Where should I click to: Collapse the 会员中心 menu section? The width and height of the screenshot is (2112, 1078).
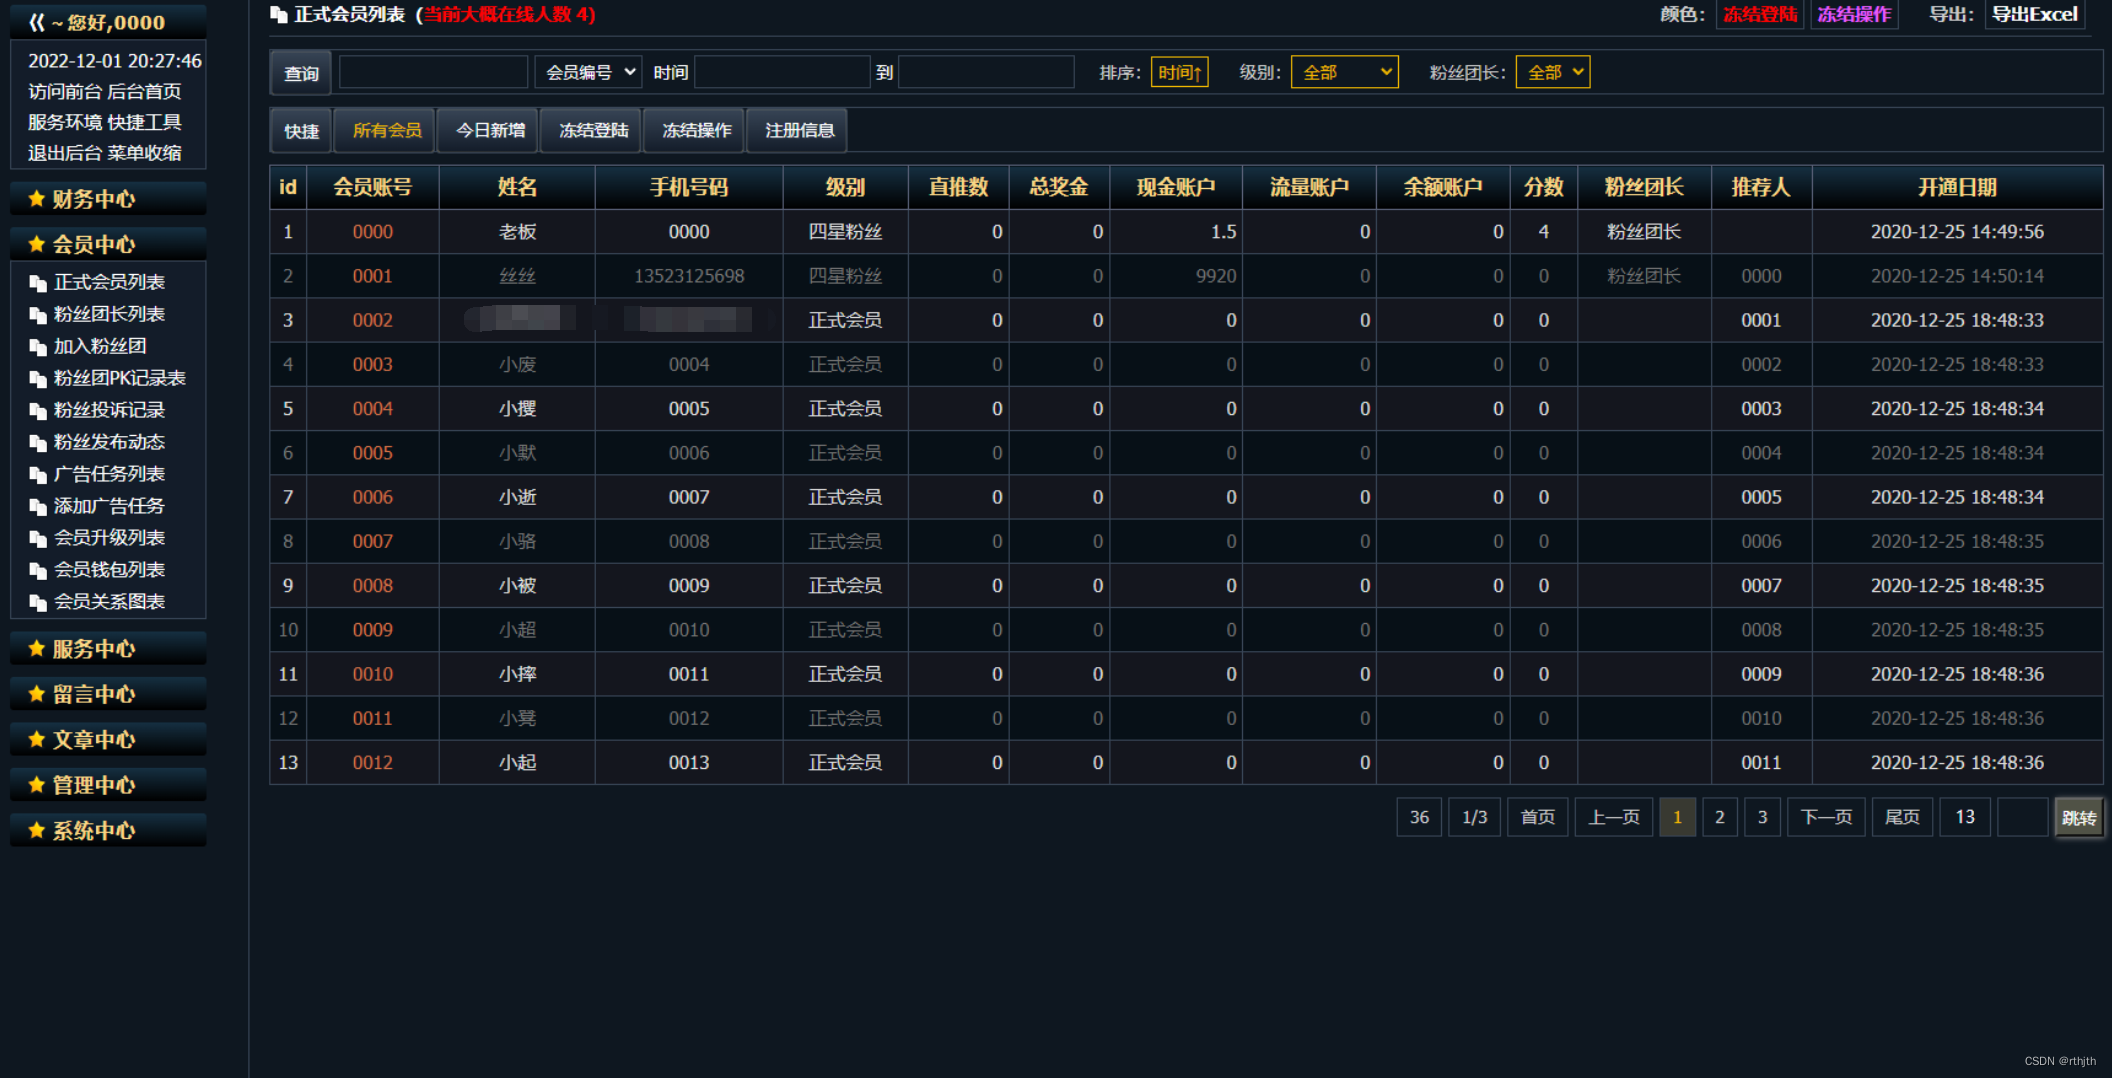coord(108,244)
